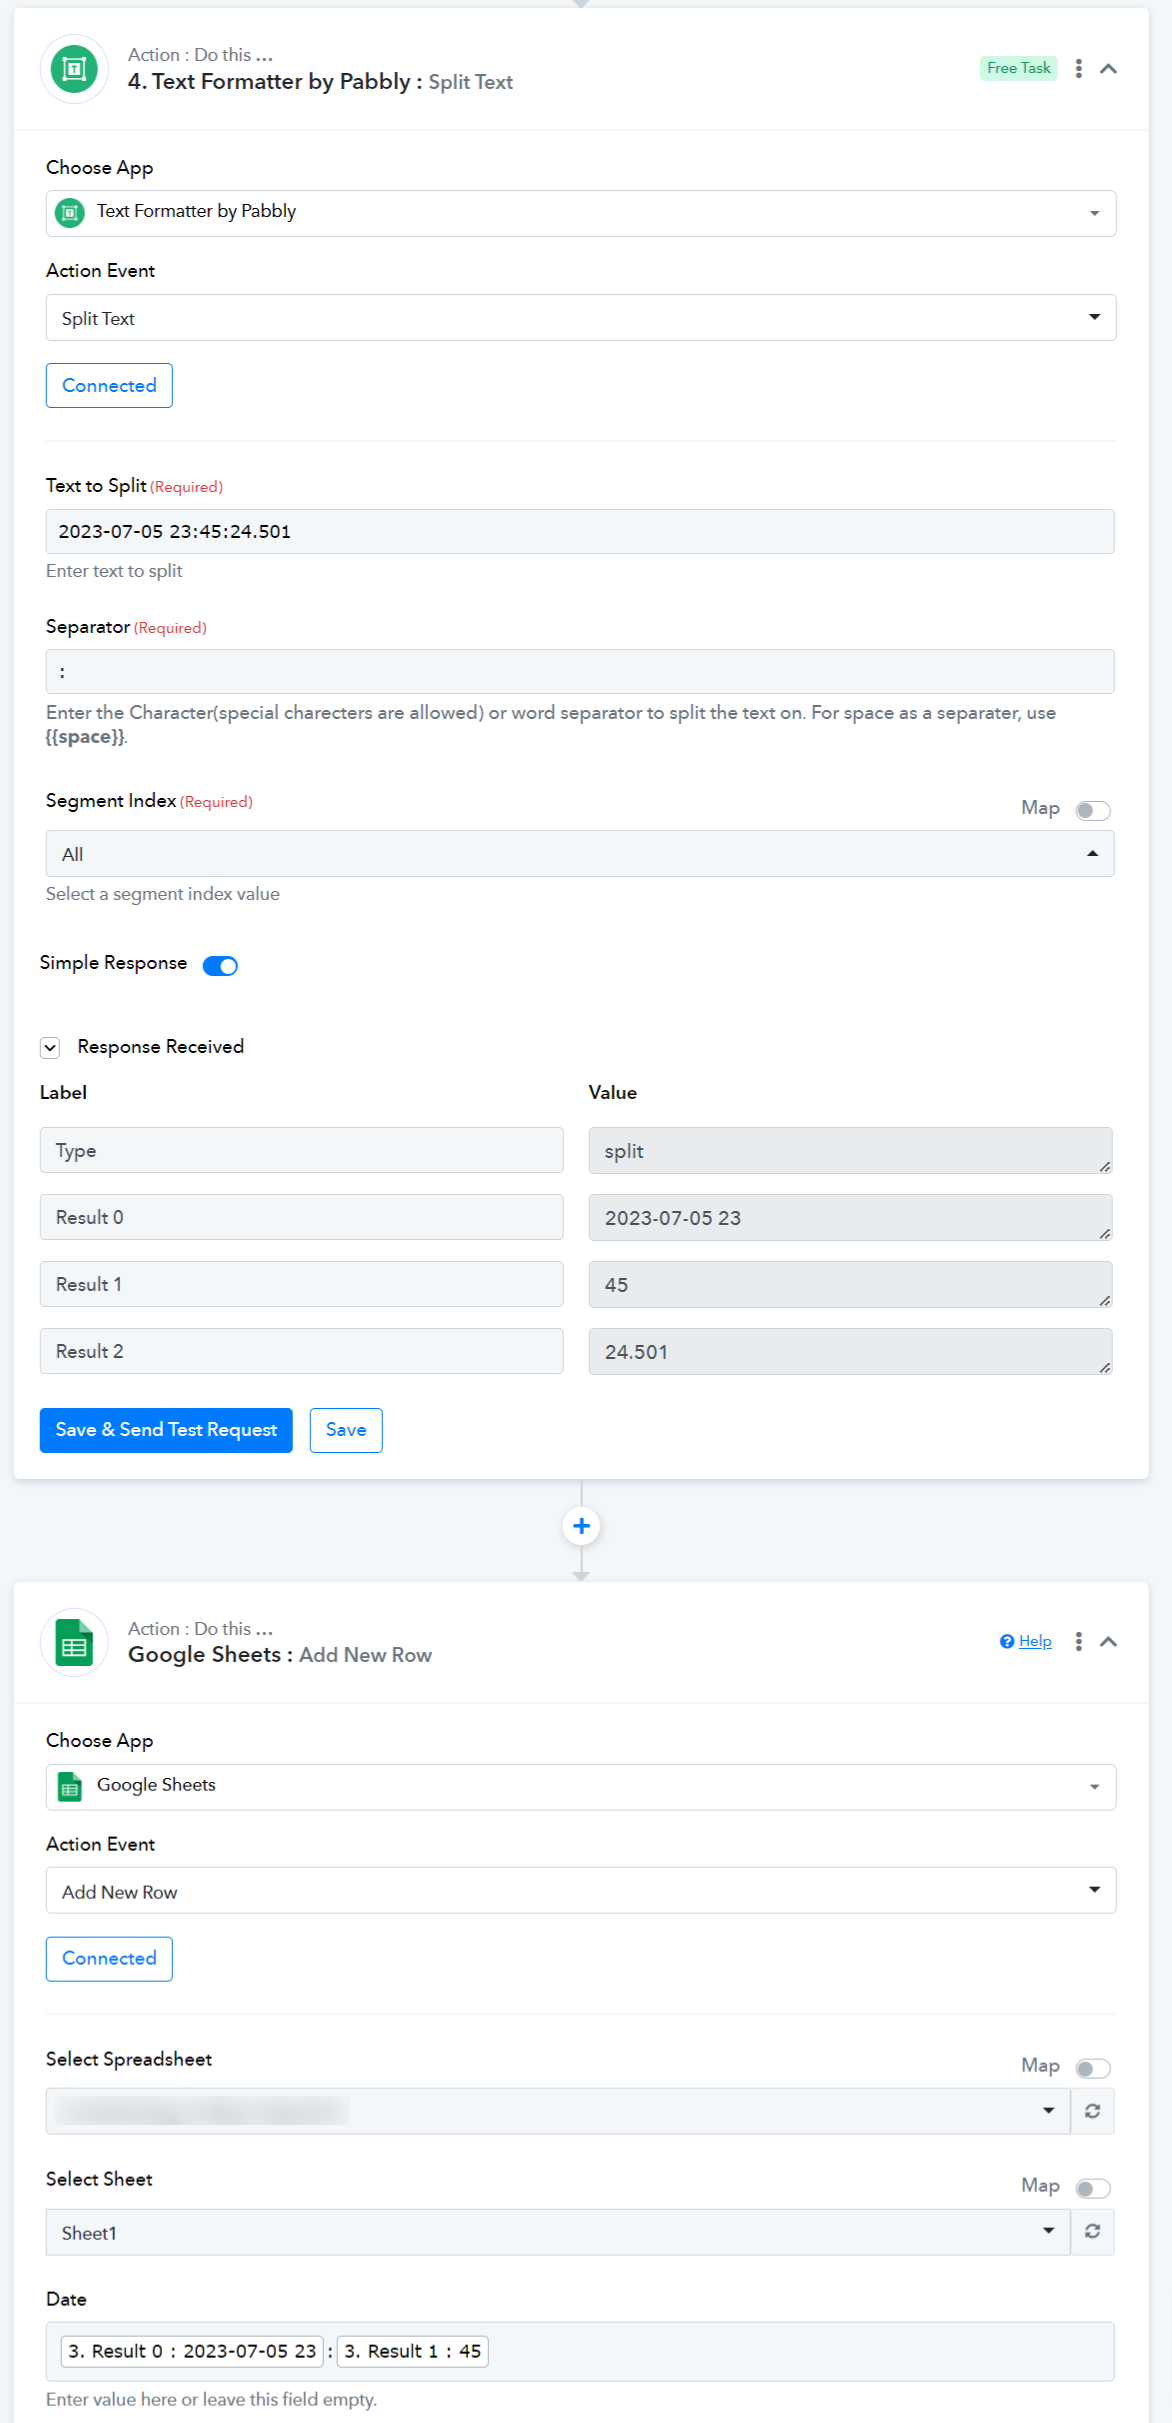Click the Separator input field
1172x2423 pixels.
click(x=580, y=672)
